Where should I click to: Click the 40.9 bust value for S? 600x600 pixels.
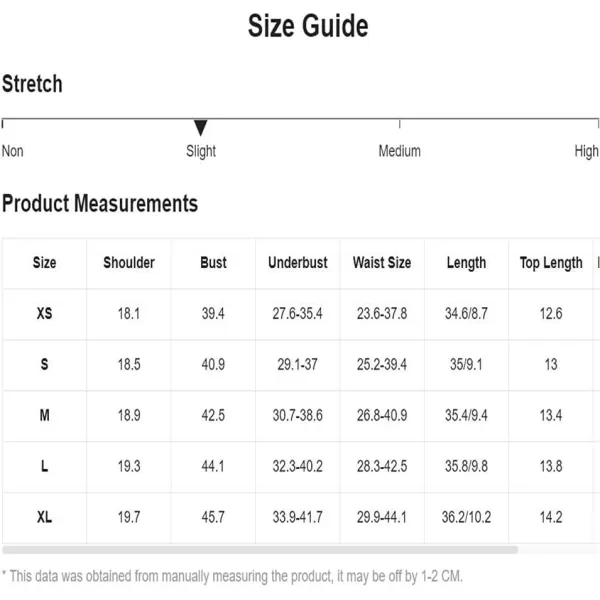pyautogui.click(x=213, y=364)
